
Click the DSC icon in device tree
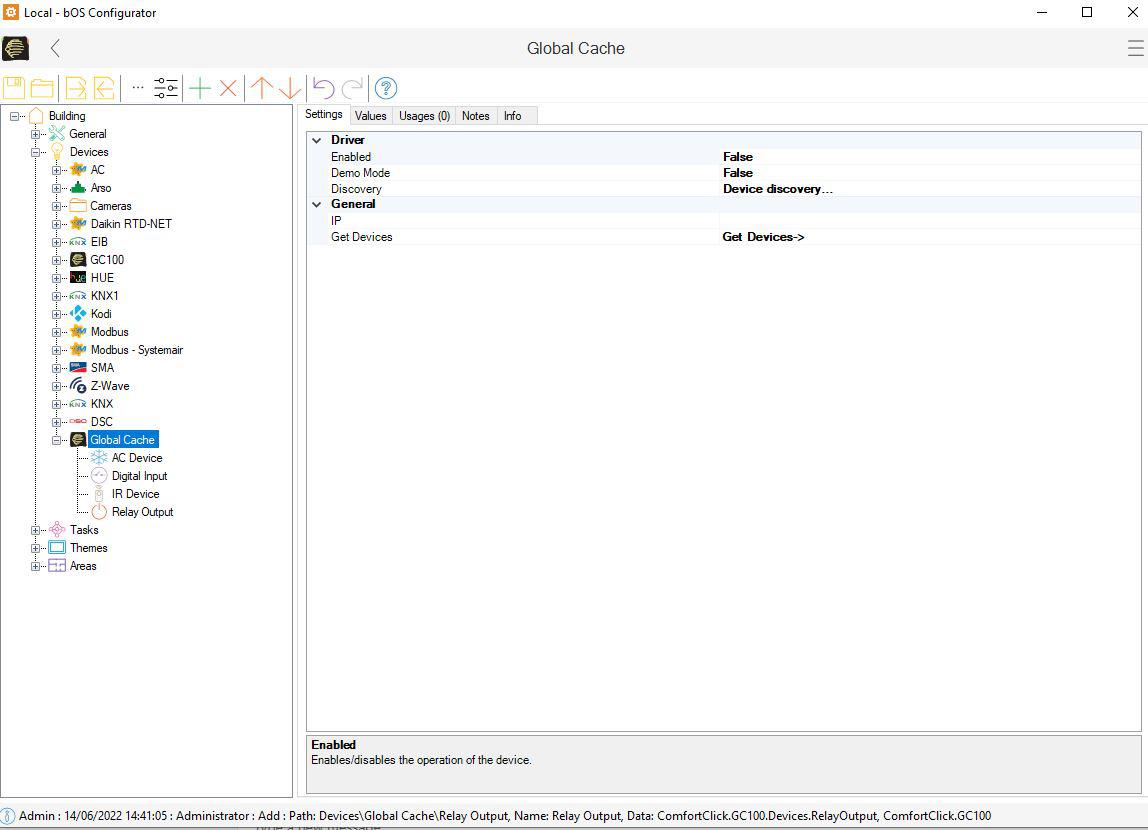click(78, 422)
